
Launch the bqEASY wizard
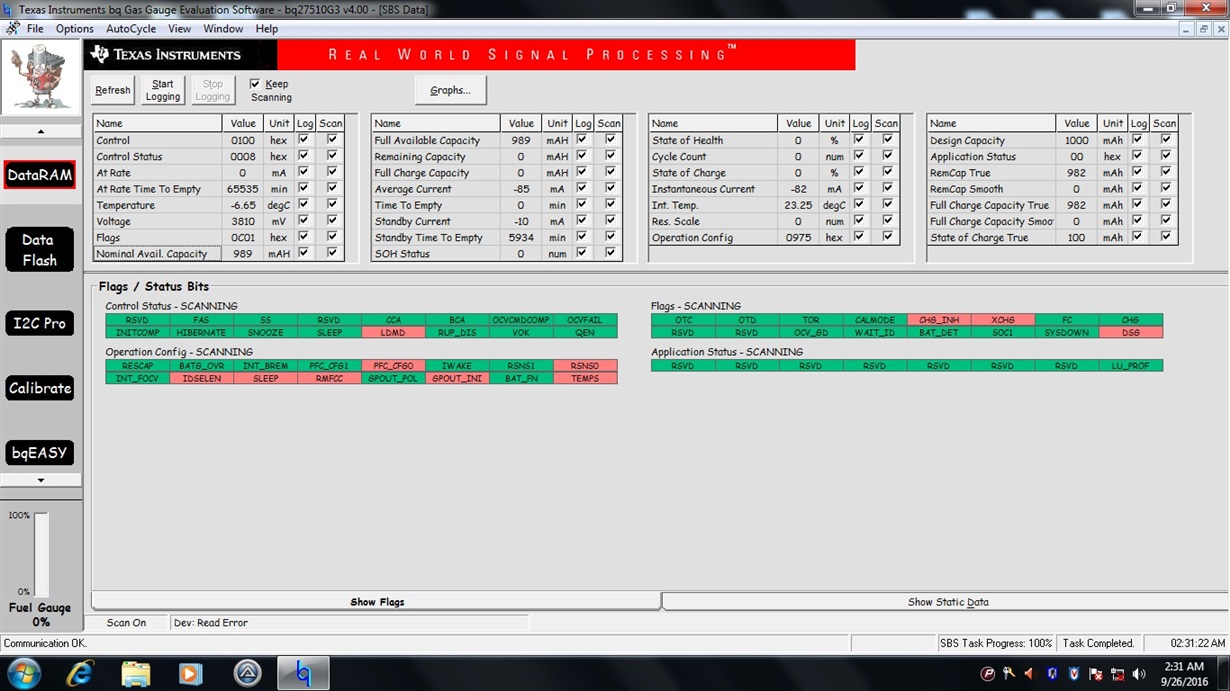point(40,453)
